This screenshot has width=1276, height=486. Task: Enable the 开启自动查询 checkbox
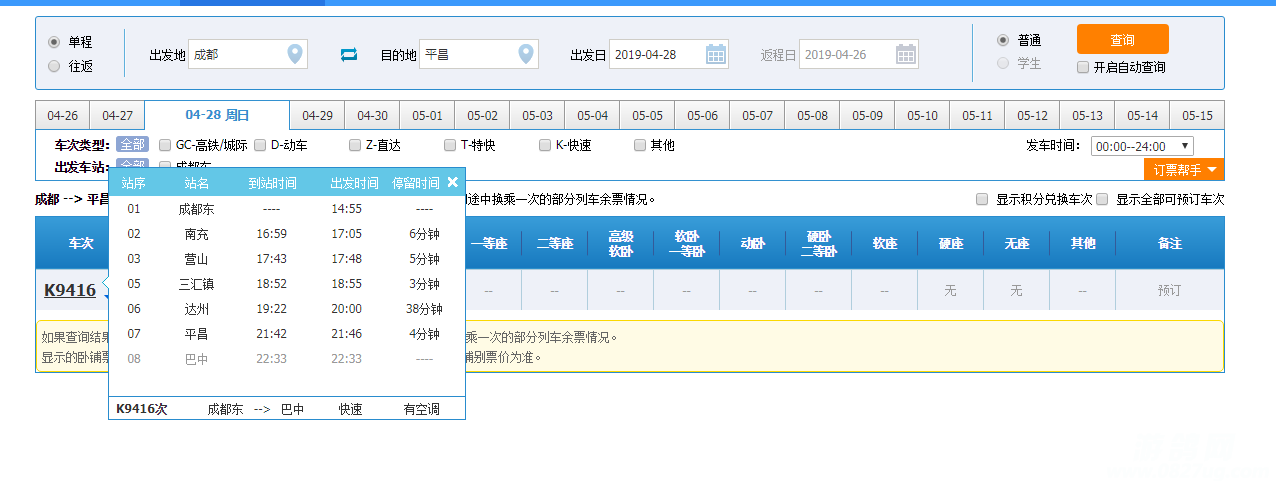(x=1083, y=68)
